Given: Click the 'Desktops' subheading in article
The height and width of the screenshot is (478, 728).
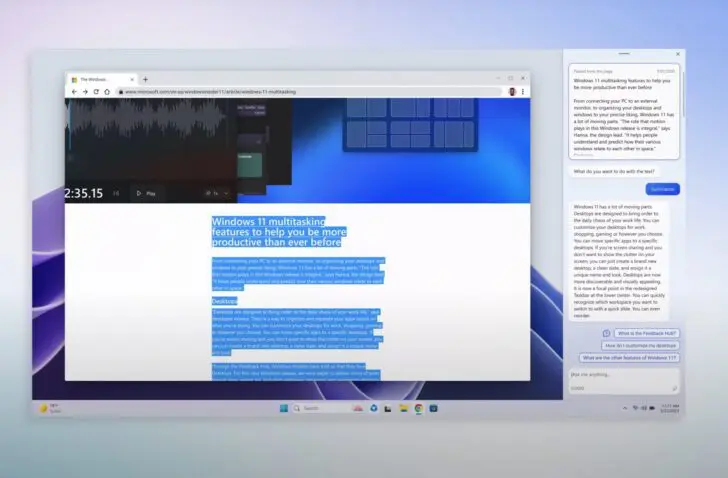Looking at the screenshot, I should [x=225, y=301].
